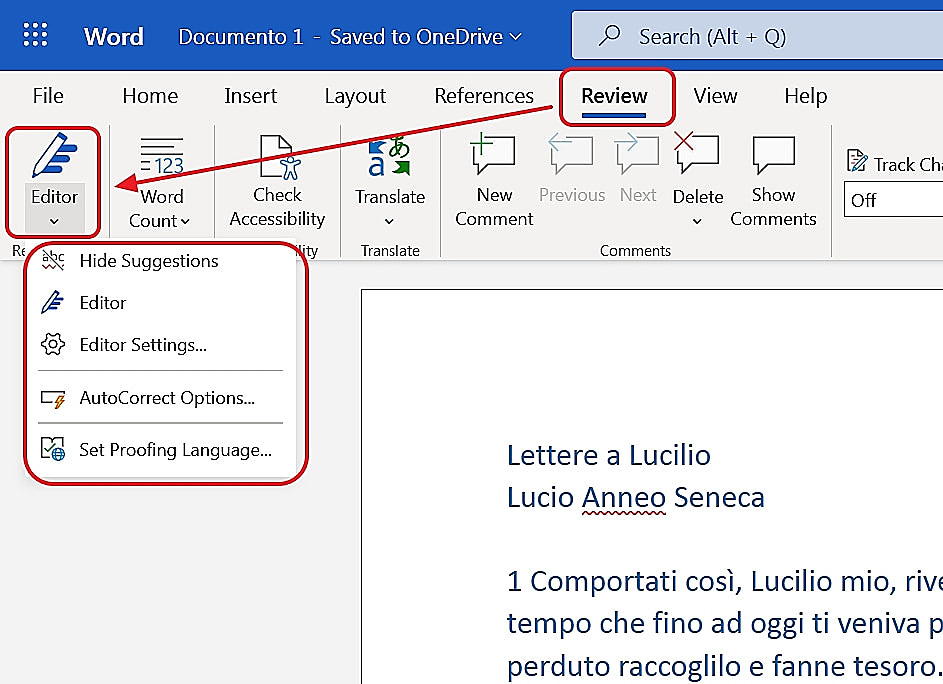Open the Help tab

tap(805, 96)
